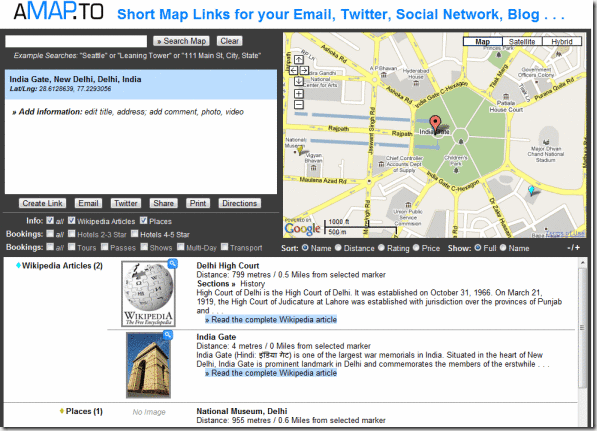
Task: Zoom in on the map with plus
Action: [299, 94]
